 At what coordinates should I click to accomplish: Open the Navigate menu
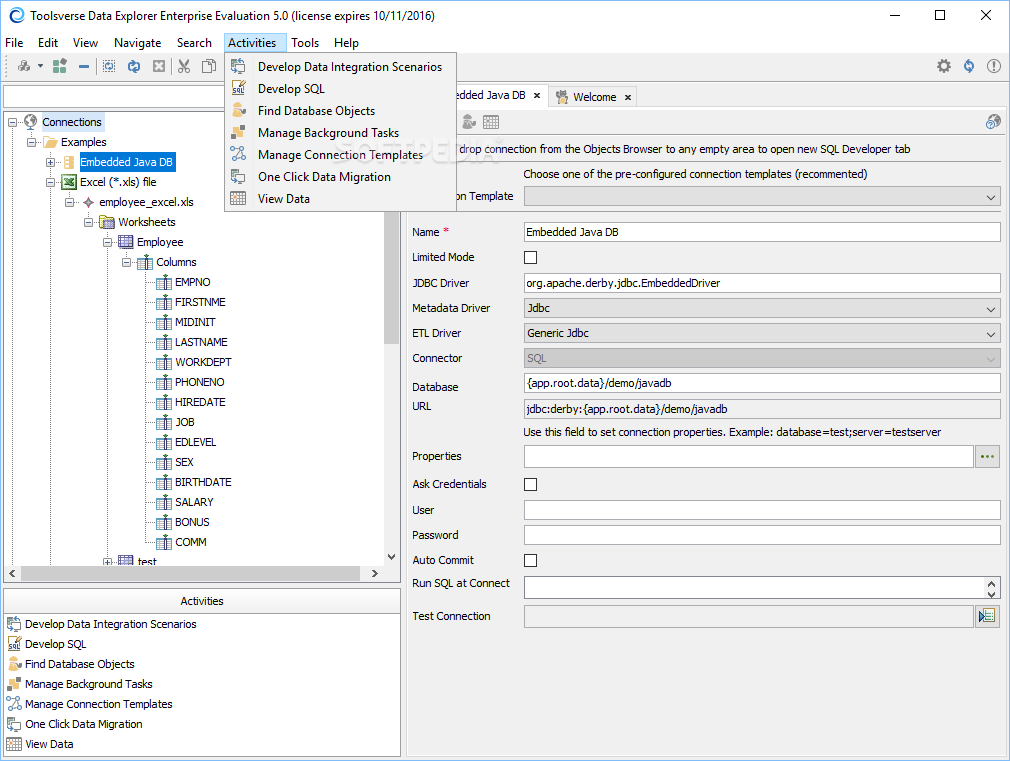click(137, 43)
